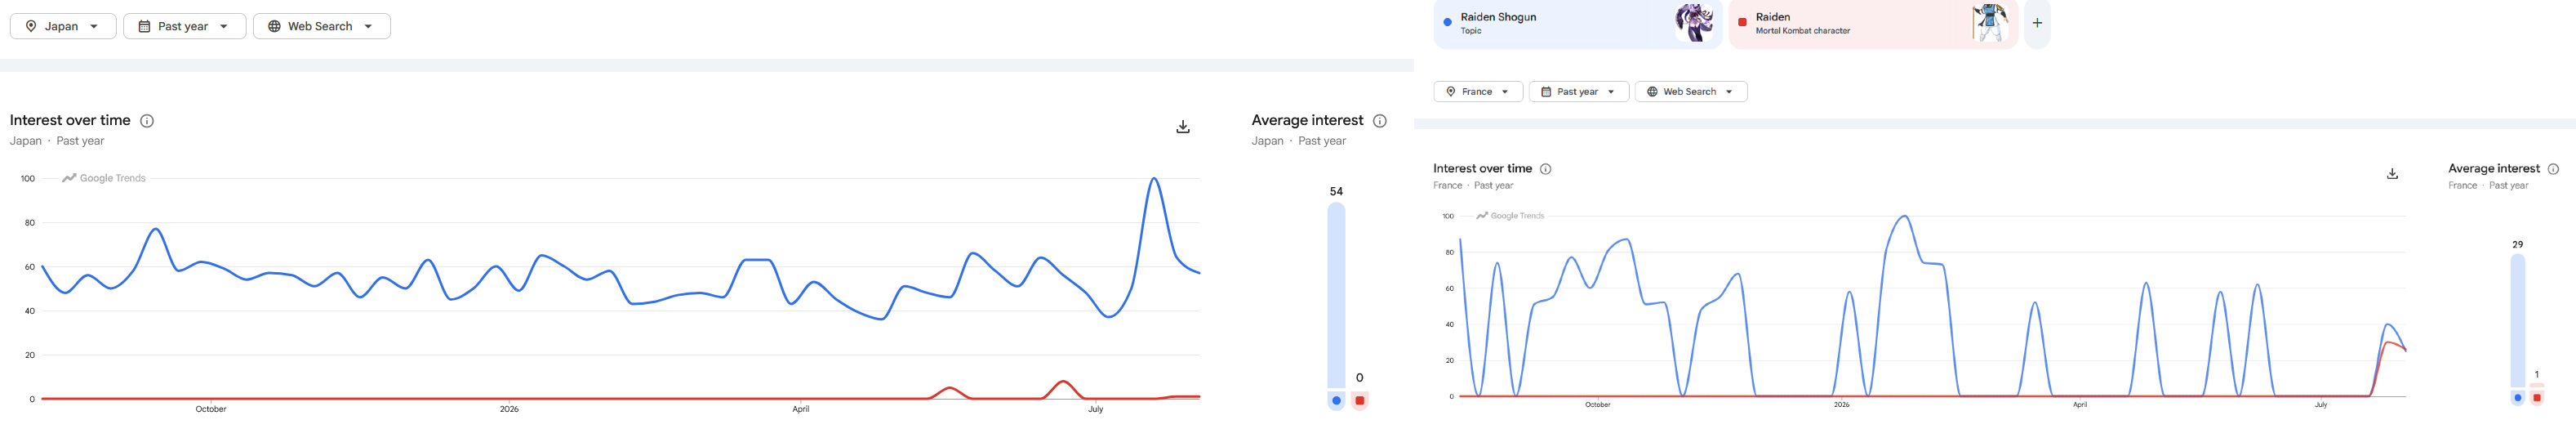The height and width of the screenshot is (429, 2576).
Task: Click the '100' y-axis label on Japan chart
Action: (x=28, y=179)
